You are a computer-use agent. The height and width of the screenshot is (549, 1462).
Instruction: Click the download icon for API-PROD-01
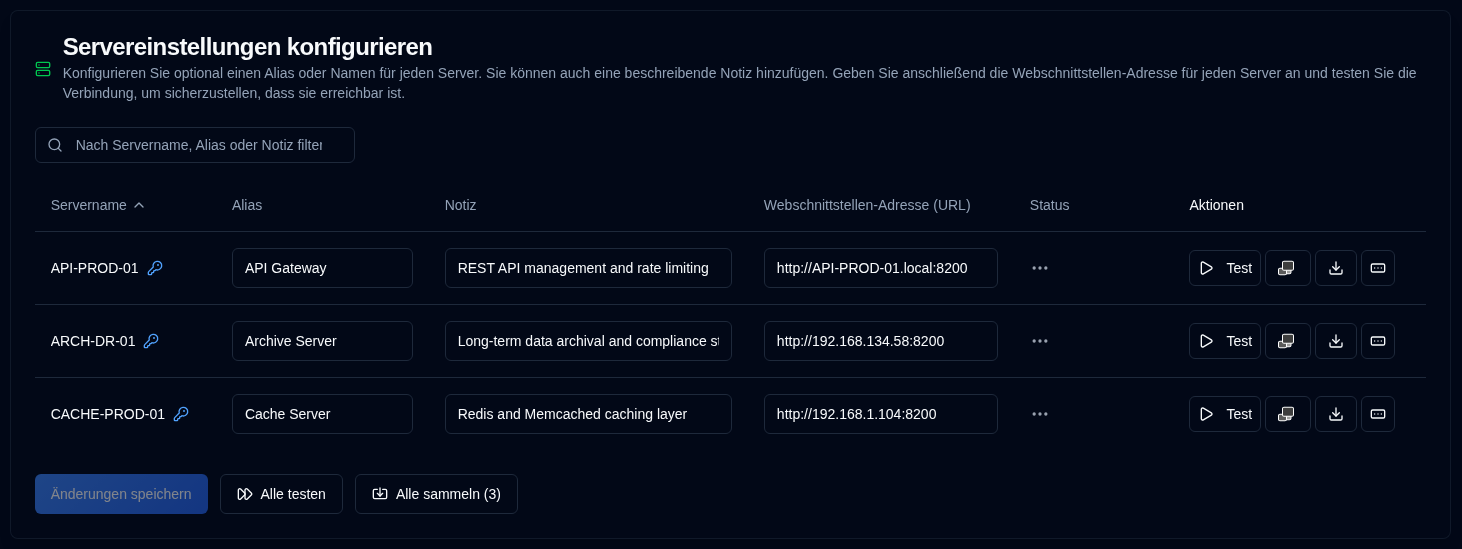(x=1336, y=268)
